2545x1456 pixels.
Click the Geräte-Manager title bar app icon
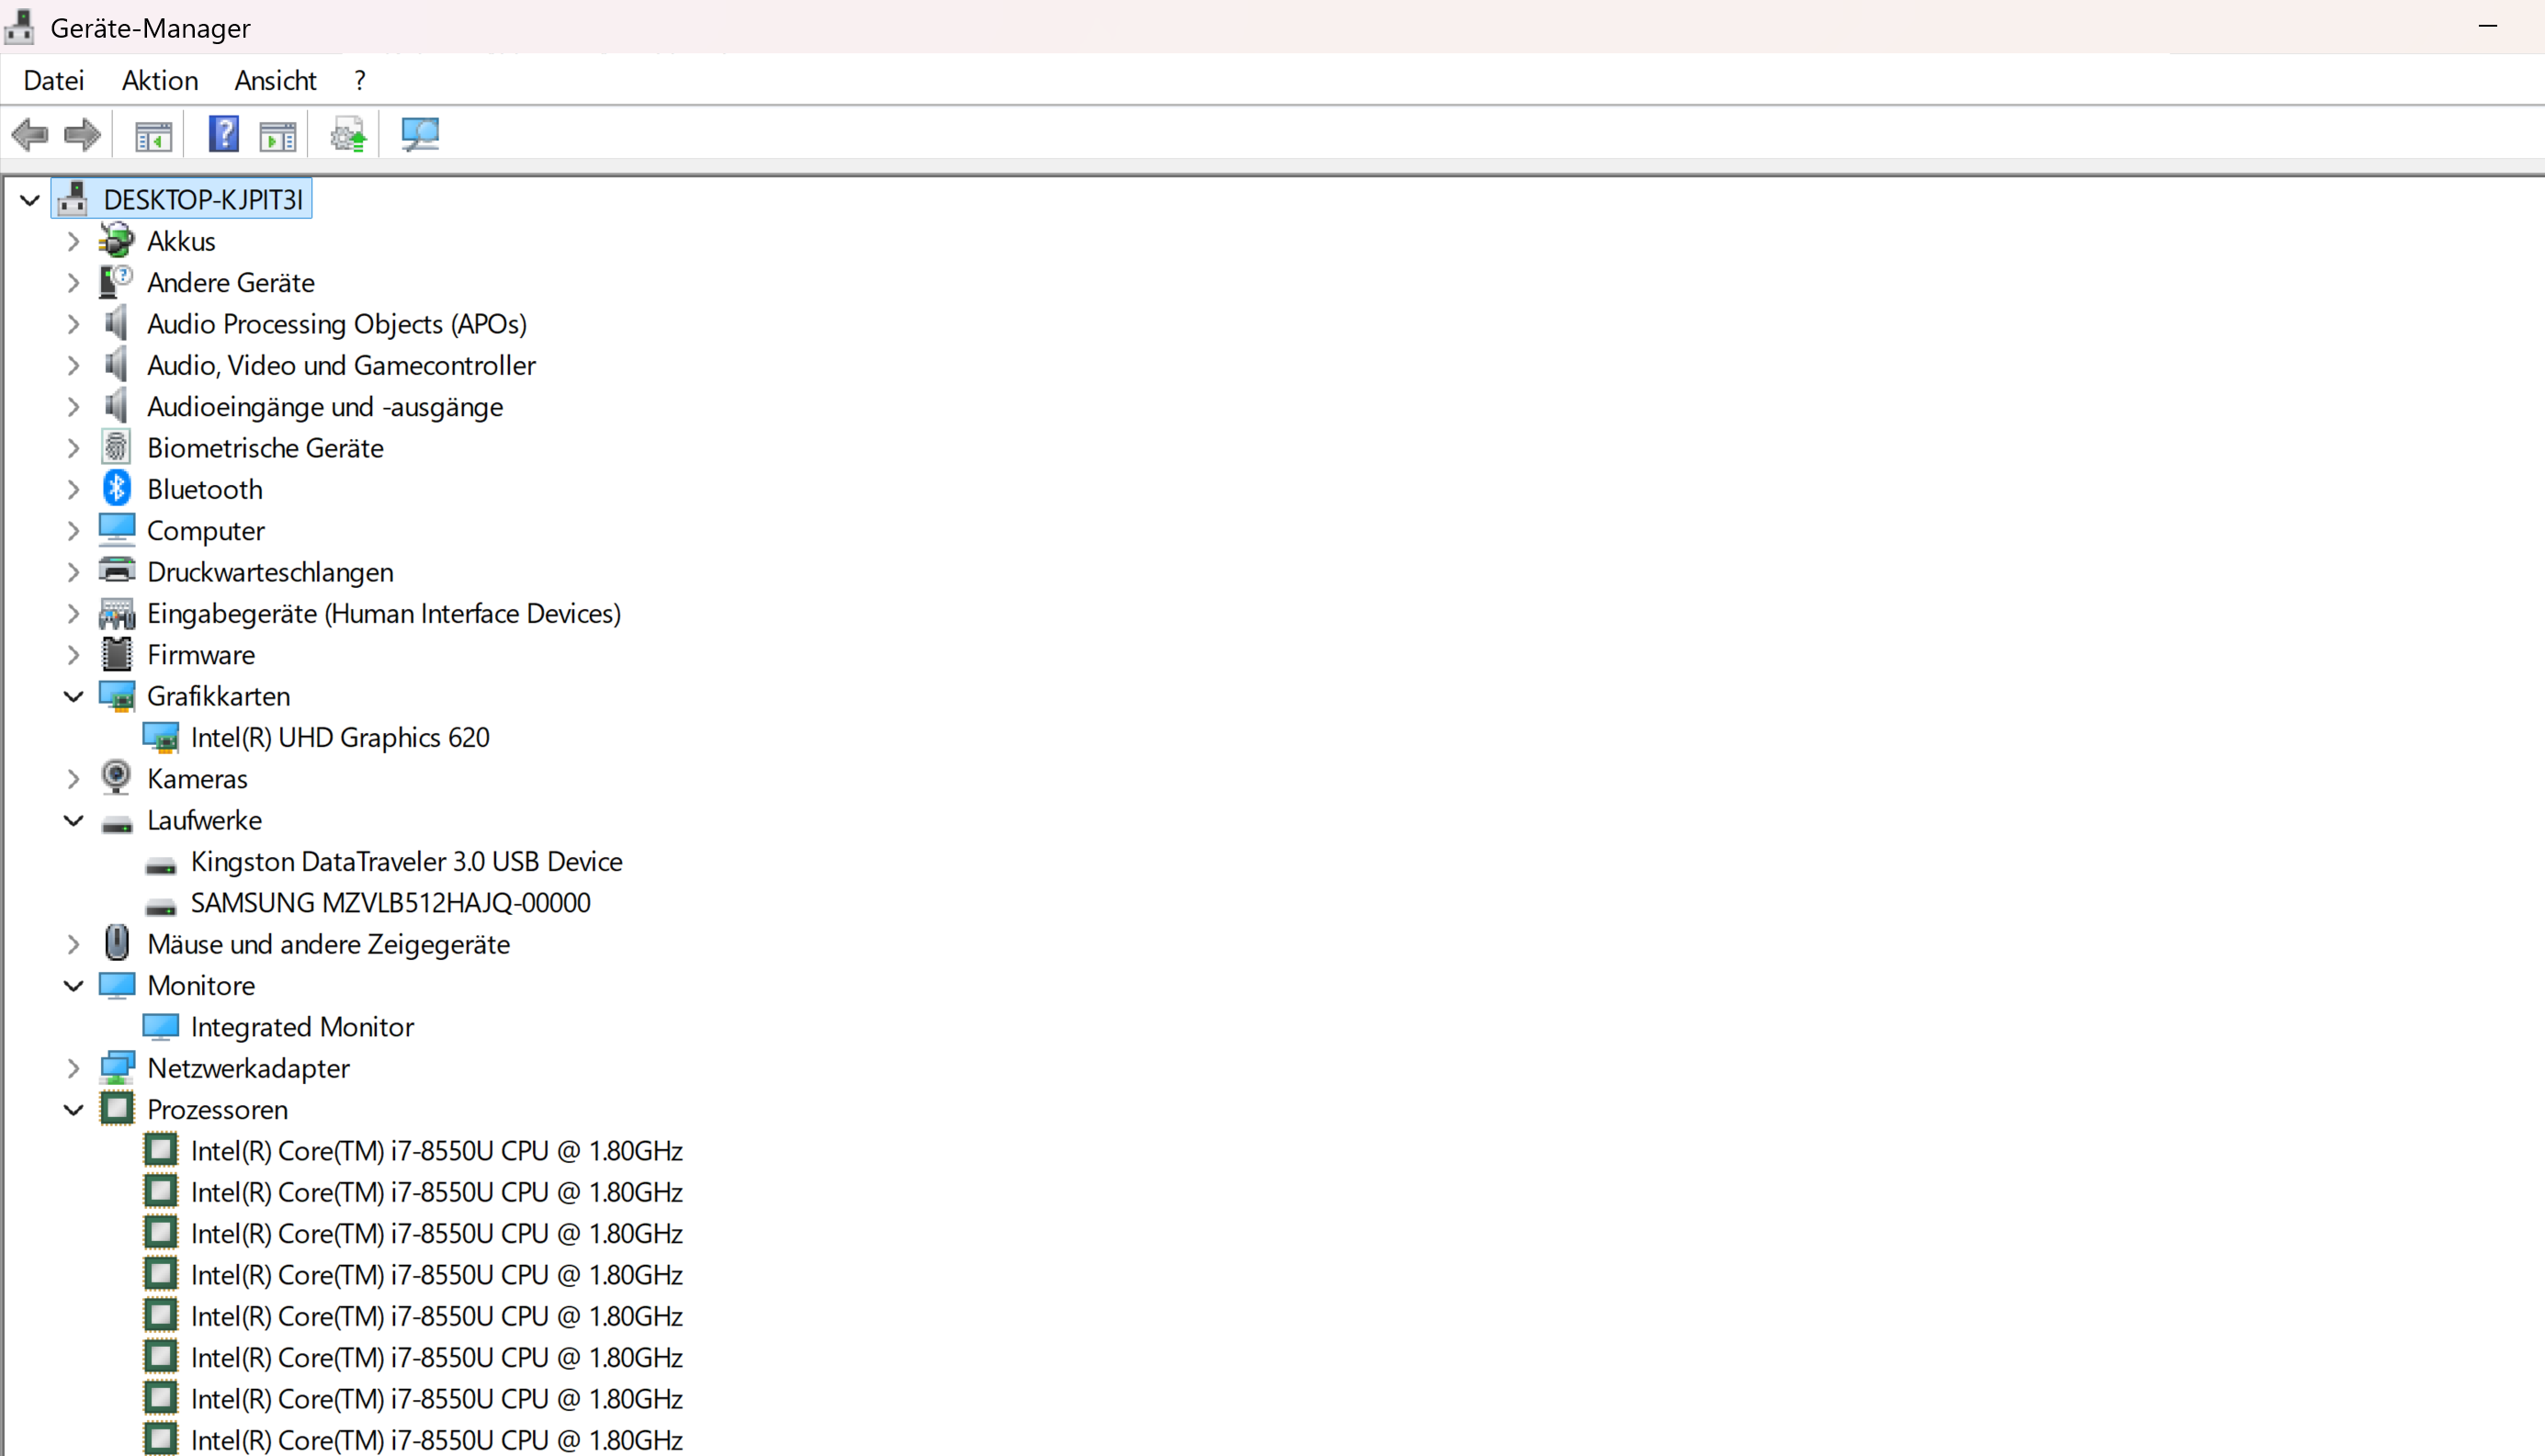pos(20,27)
